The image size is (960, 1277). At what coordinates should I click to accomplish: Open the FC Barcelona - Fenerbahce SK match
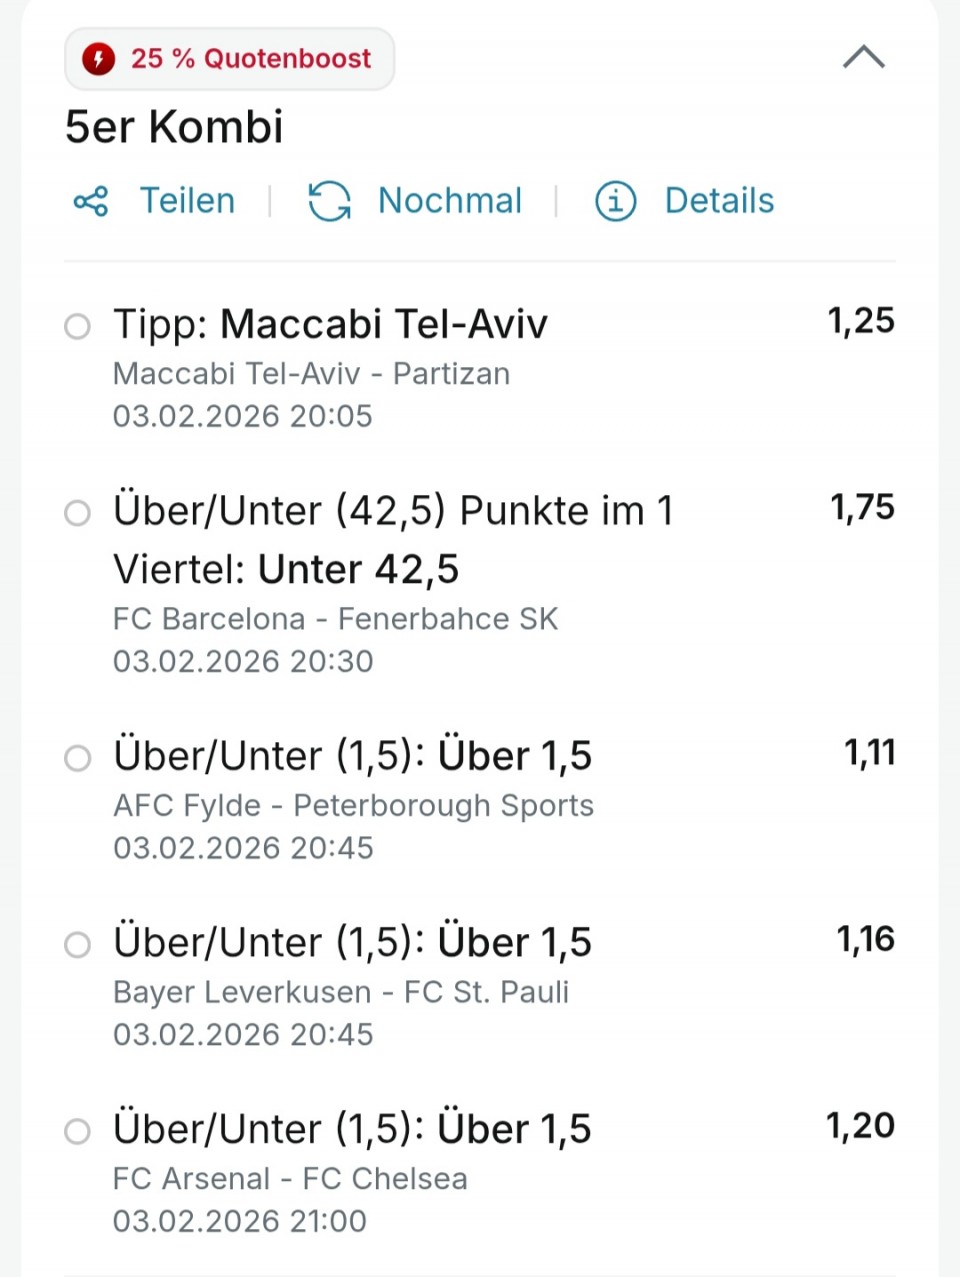[335, 619]
